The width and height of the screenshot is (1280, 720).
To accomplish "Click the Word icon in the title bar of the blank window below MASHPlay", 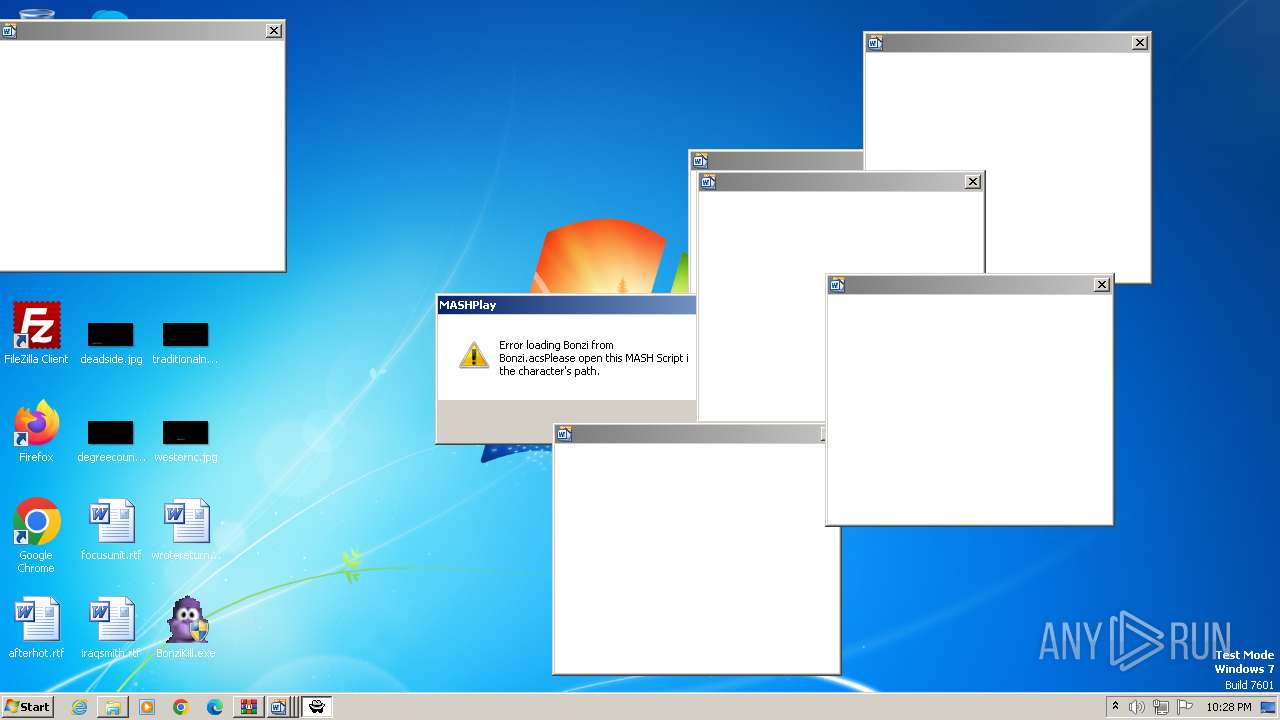I will (x=564, y=434).
